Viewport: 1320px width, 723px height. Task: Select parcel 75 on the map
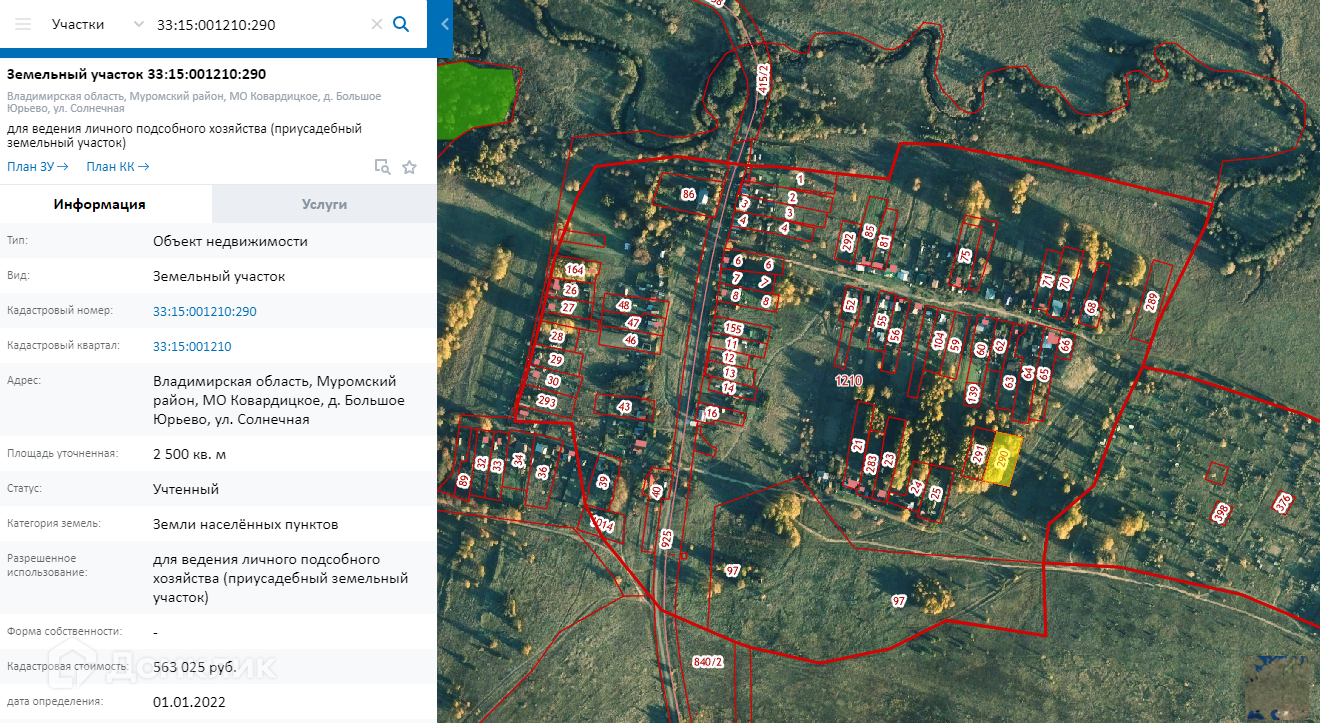[965, 255]
